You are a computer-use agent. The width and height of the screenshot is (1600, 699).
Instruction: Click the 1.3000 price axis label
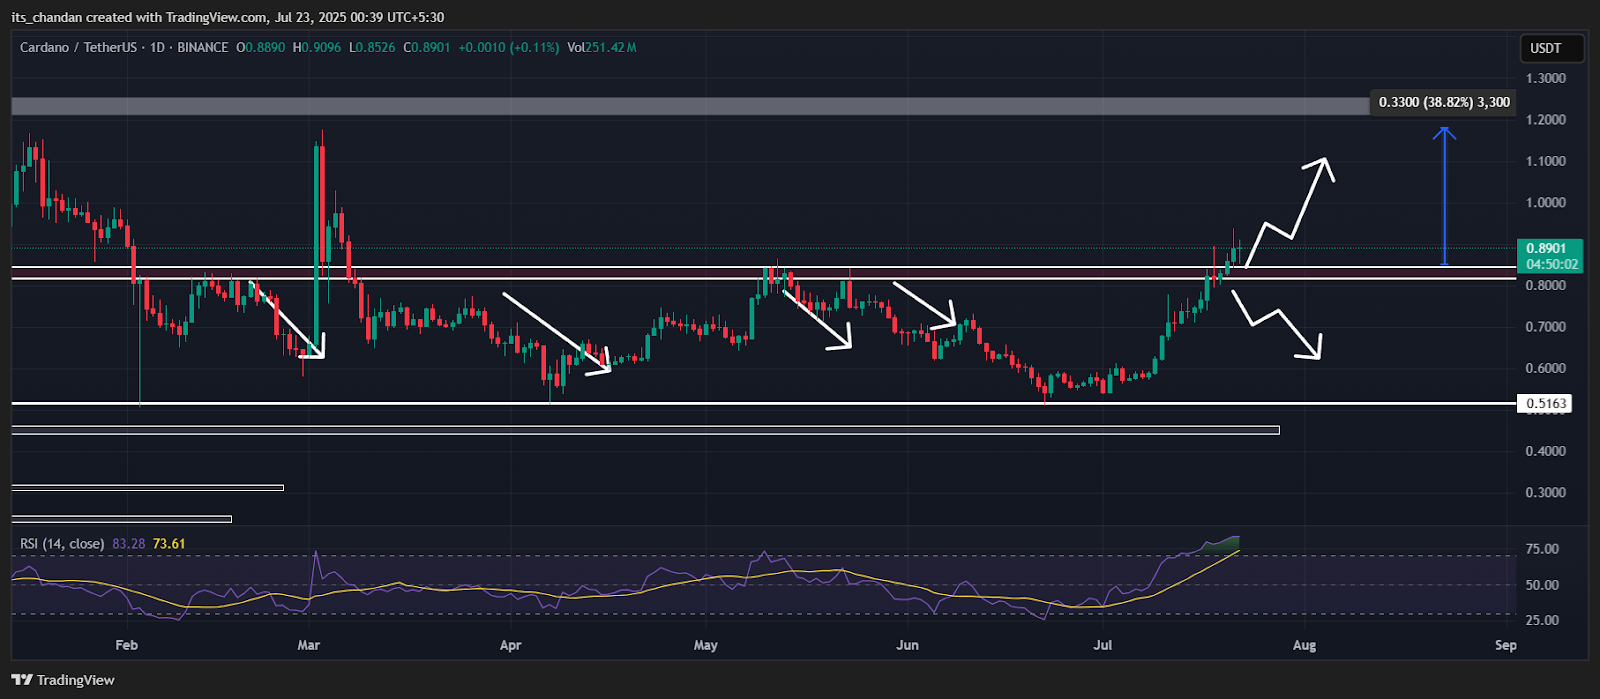1546,78
